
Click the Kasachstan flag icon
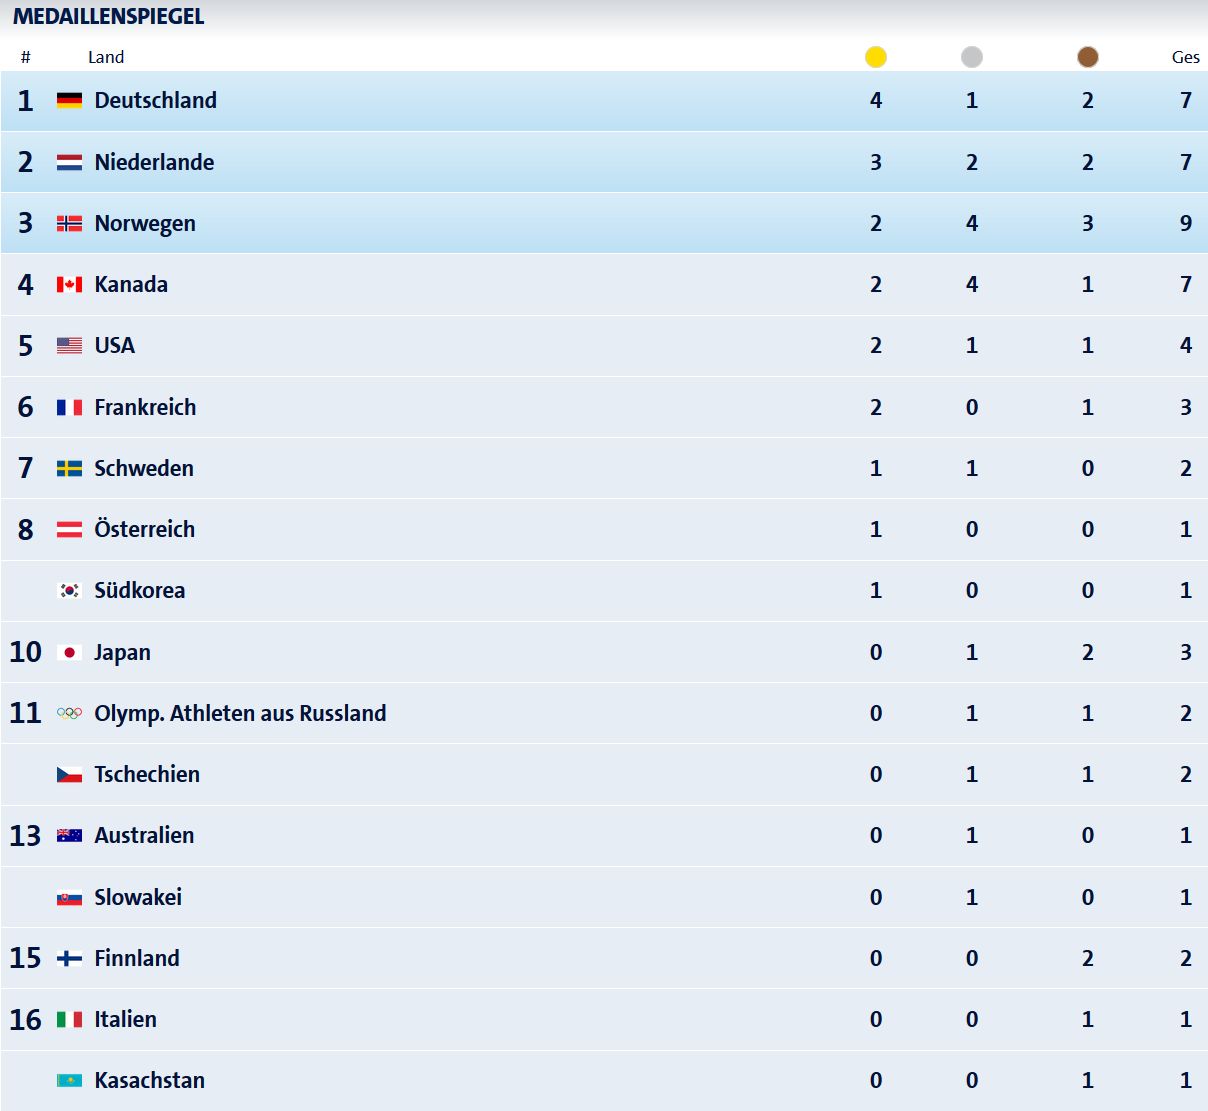pos(69,1081)
